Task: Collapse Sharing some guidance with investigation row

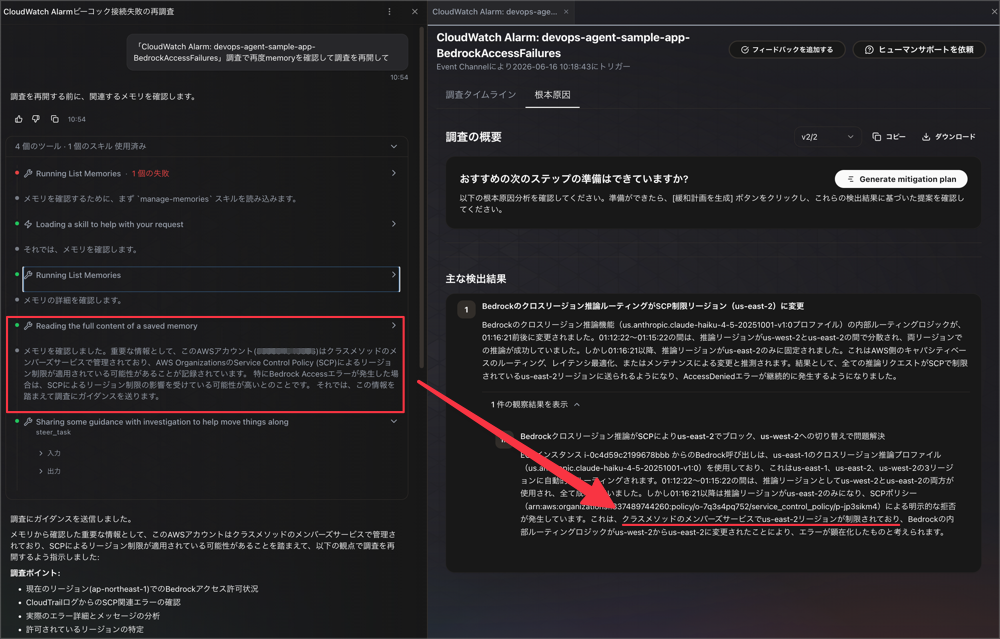Action: (x=393, y=422)
